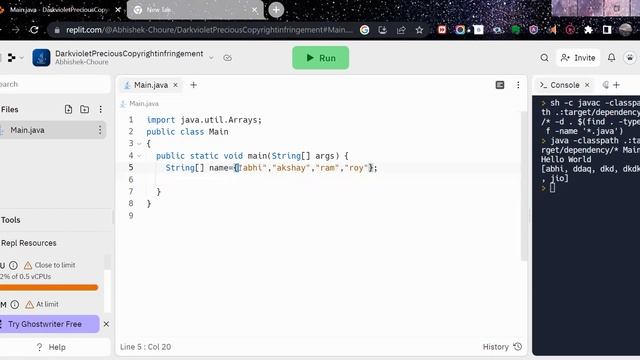The width and height of the screenshot is (640, 360).
Task: Open Main.java file options menu
Action: click(100, 130)
